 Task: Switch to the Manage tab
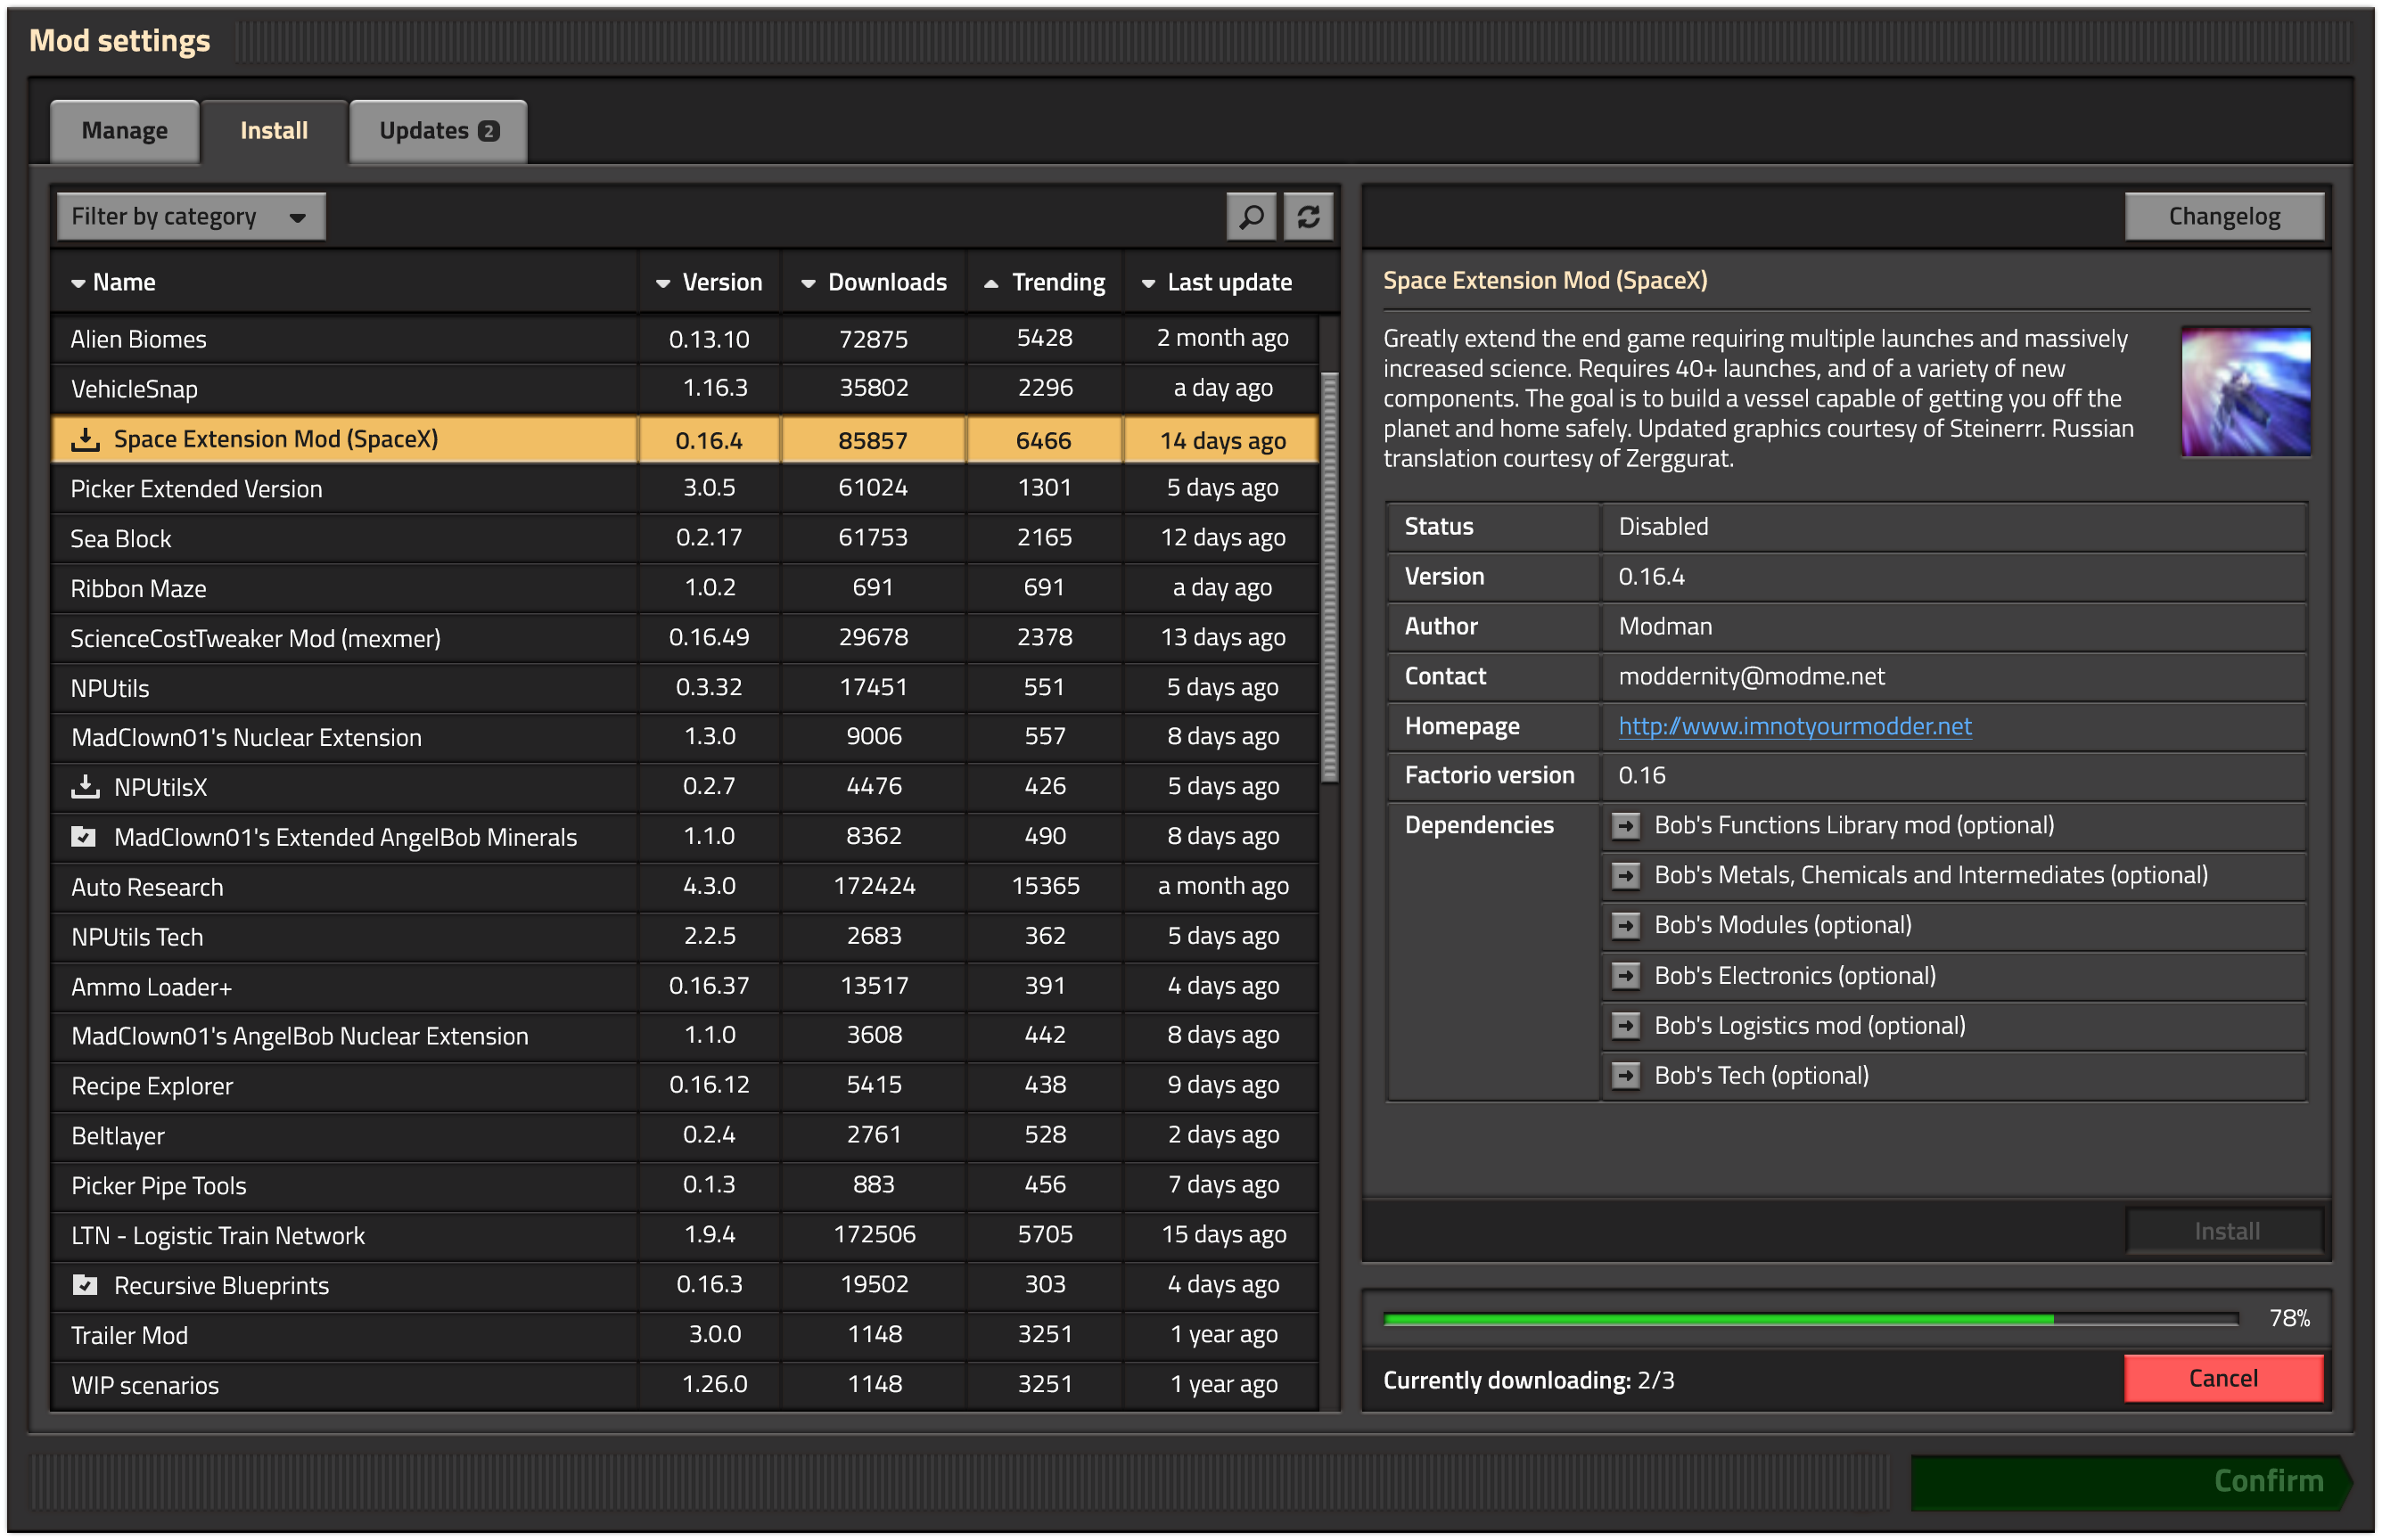124,130
